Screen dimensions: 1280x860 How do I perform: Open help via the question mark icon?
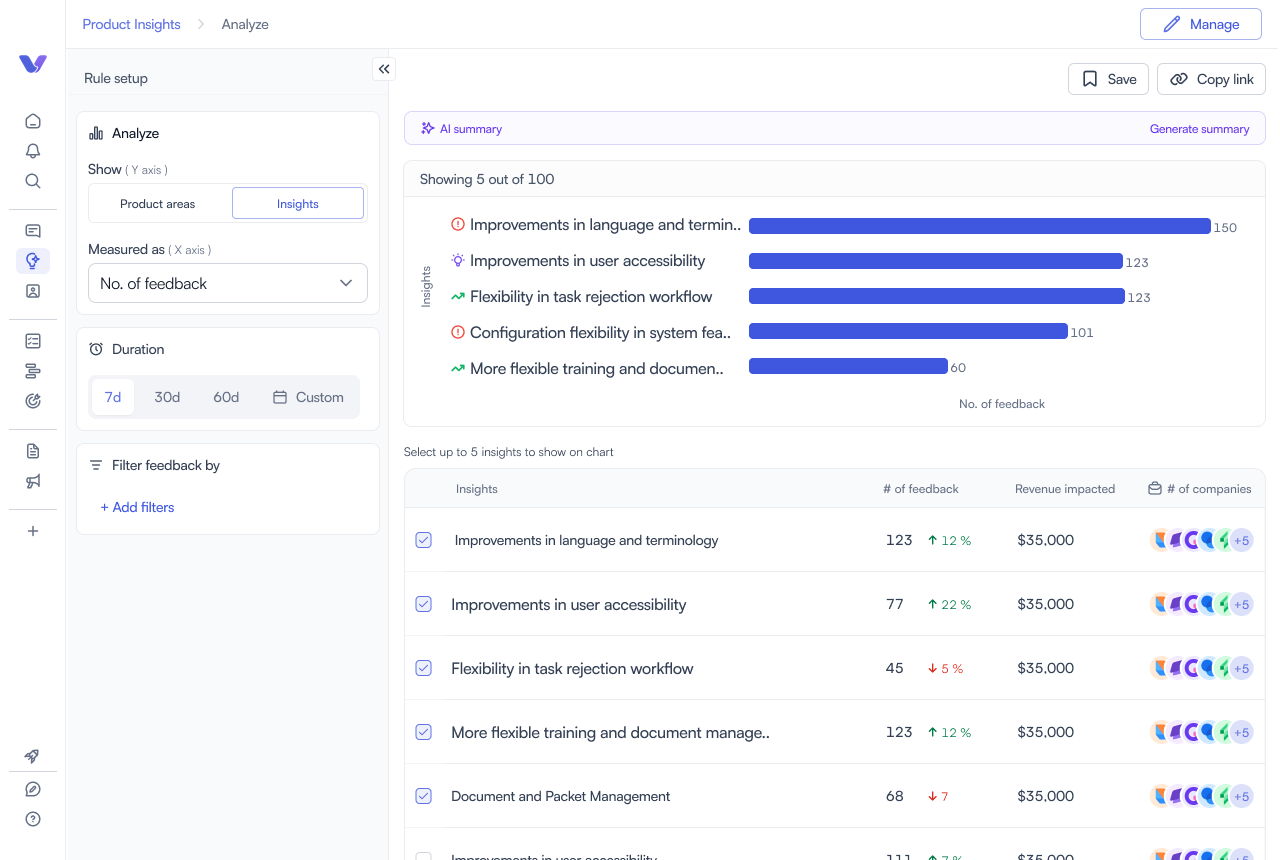click(33, 819)
